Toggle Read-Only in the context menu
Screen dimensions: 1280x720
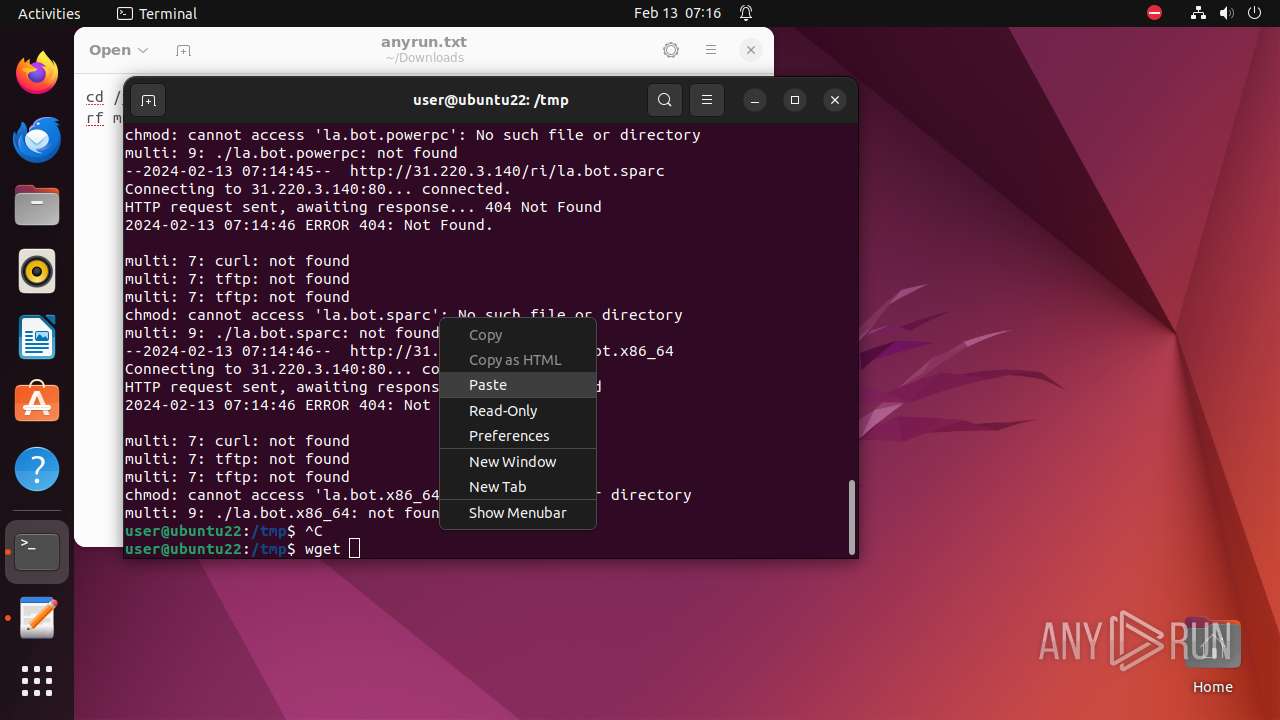pos(518,411)
